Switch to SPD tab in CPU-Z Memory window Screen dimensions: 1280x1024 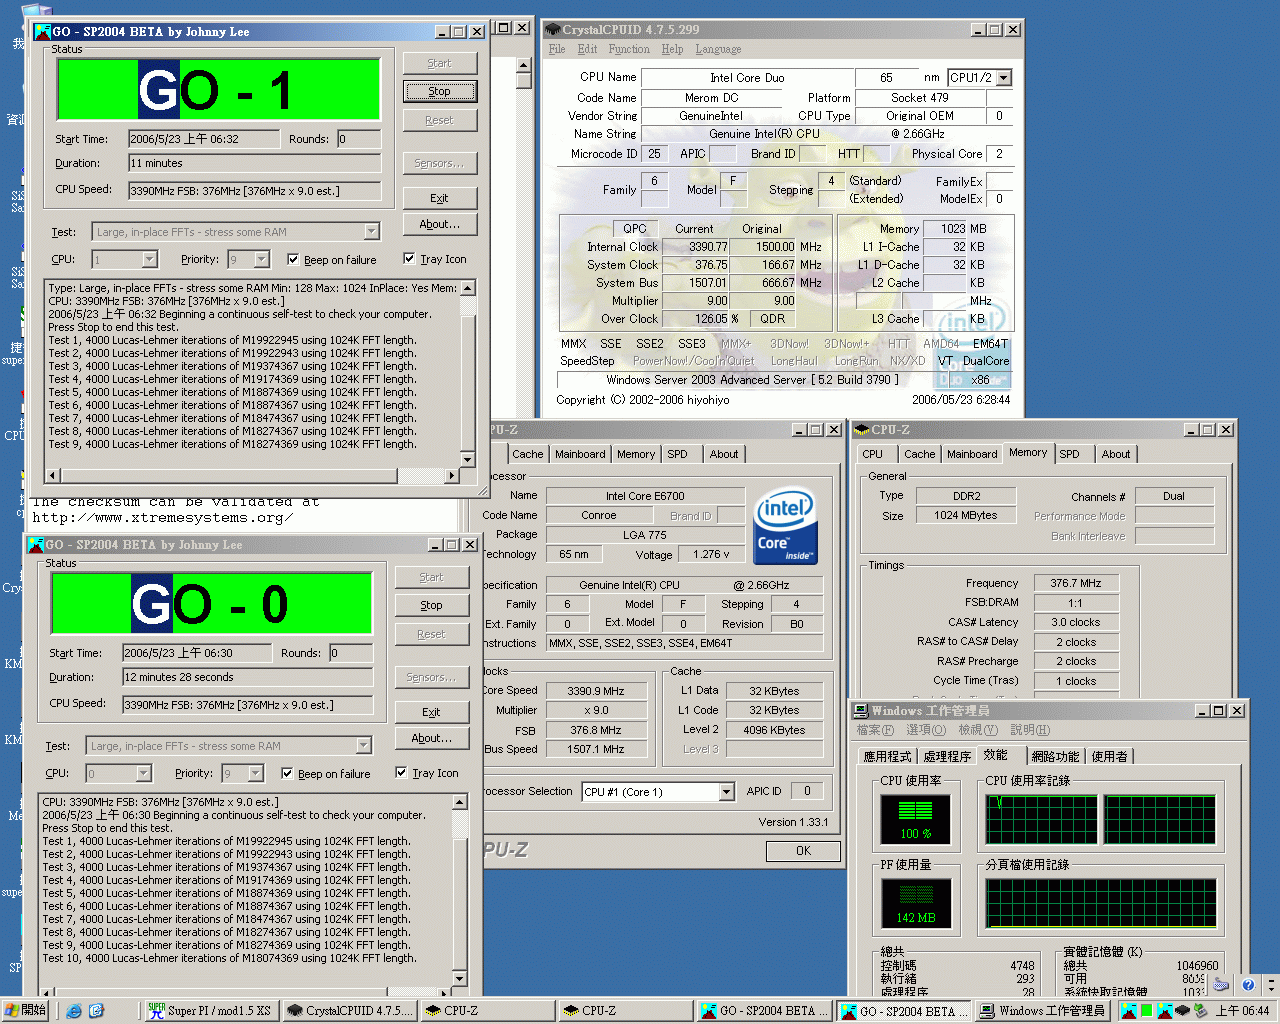[x=1069, y=454]
